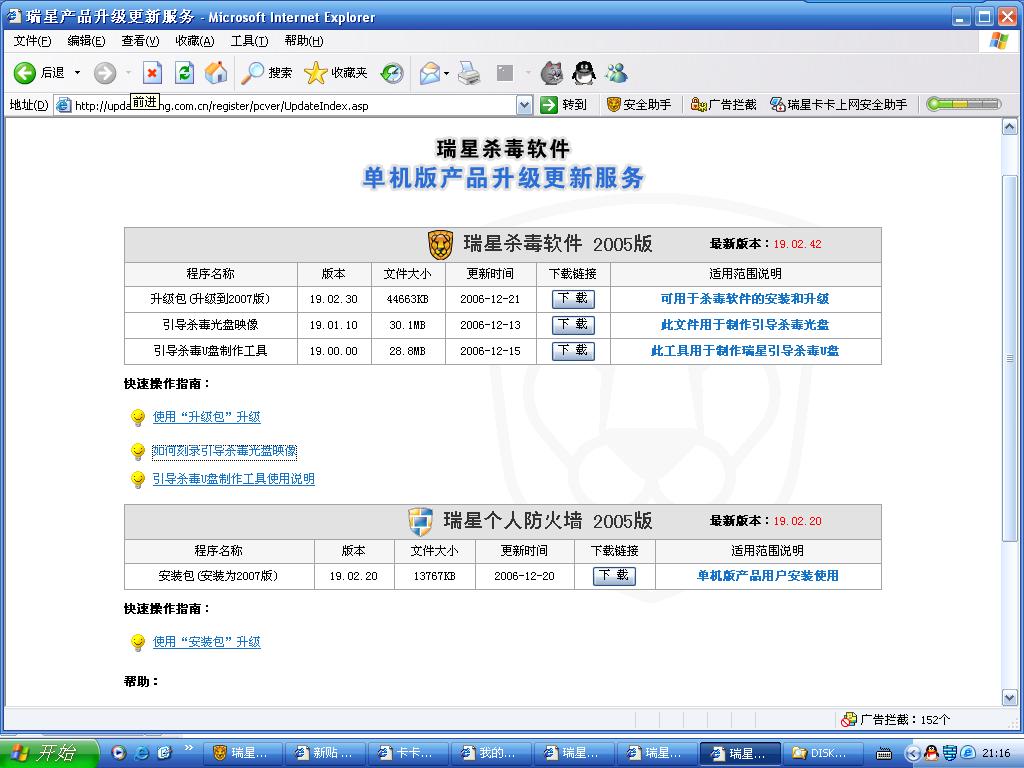
Task: Open the 工具(T) menu
Action: [x=249, y=40]
